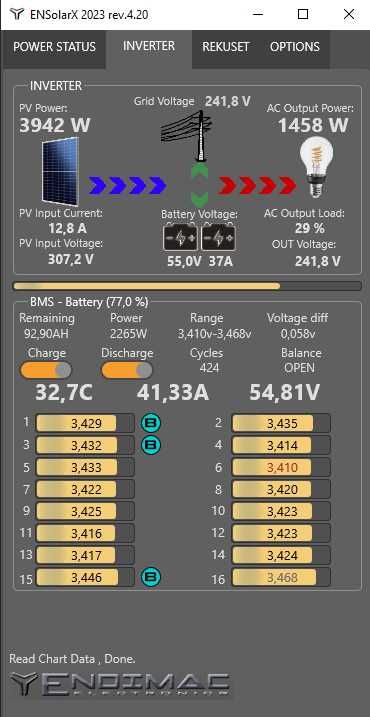Click the battery level progress bar
This screenshot has width=370, height=717.
[187, 286]
